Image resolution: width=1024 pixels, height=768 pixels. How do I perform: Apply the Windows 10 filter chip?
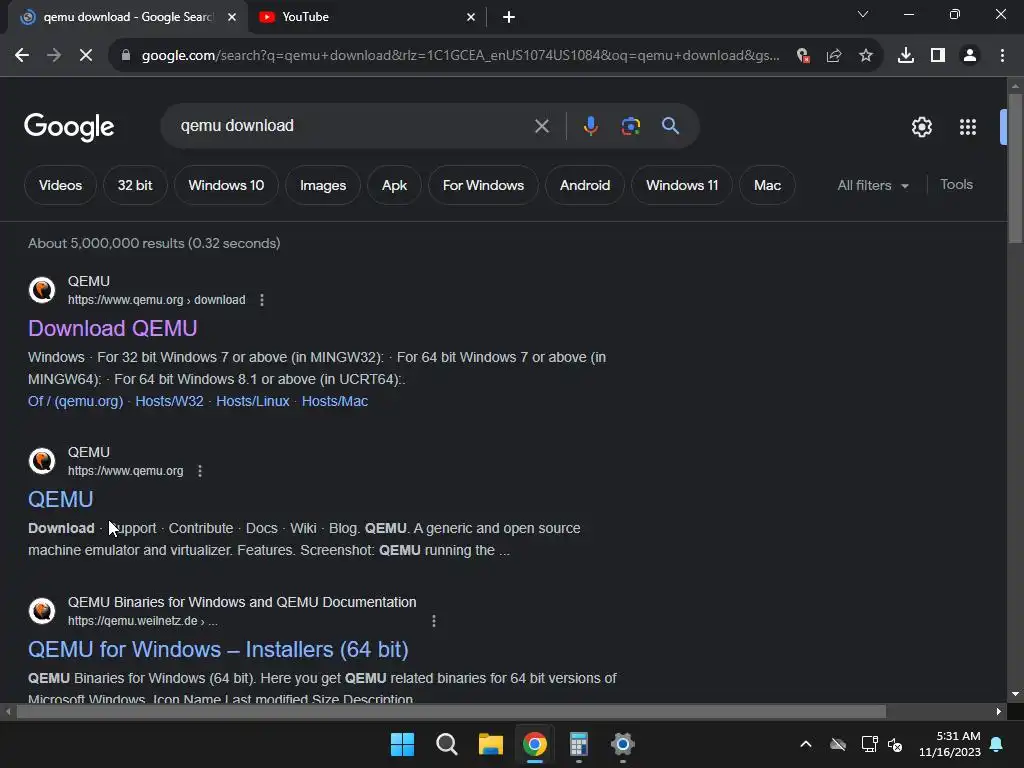coord(226,185)
